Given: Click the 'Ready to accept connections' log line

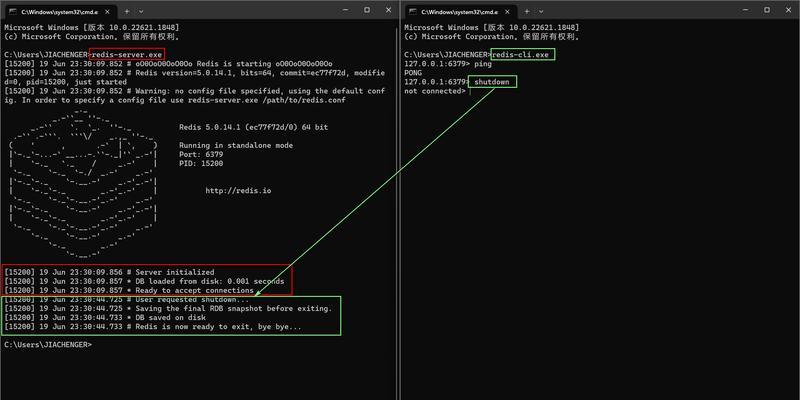Looking at the screenshot, I should [x=129, y=290].
